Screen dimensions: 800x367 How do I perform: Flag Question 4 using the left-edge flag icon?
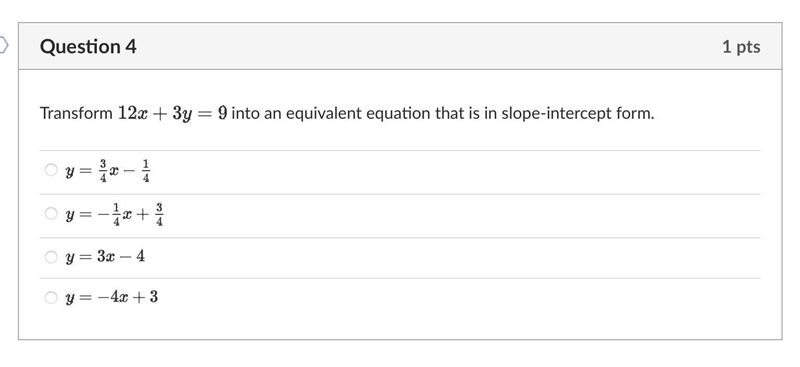click(4, 45)
